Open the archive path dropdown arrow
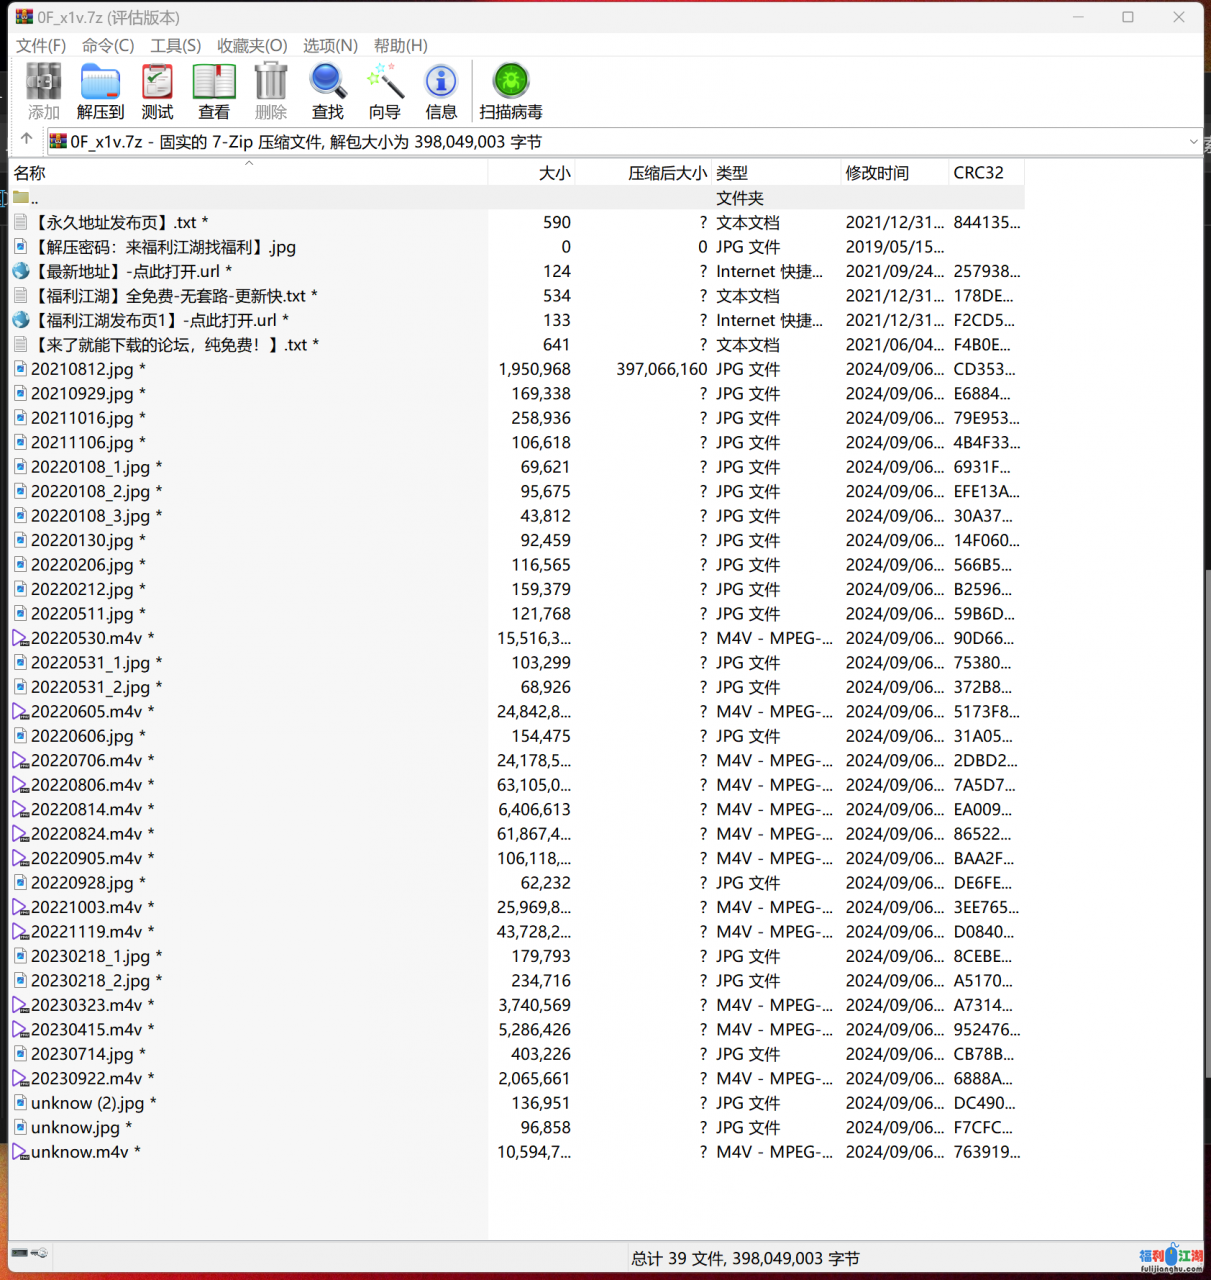Viewport: 1211px width, 1280px height. [1193, 142]
